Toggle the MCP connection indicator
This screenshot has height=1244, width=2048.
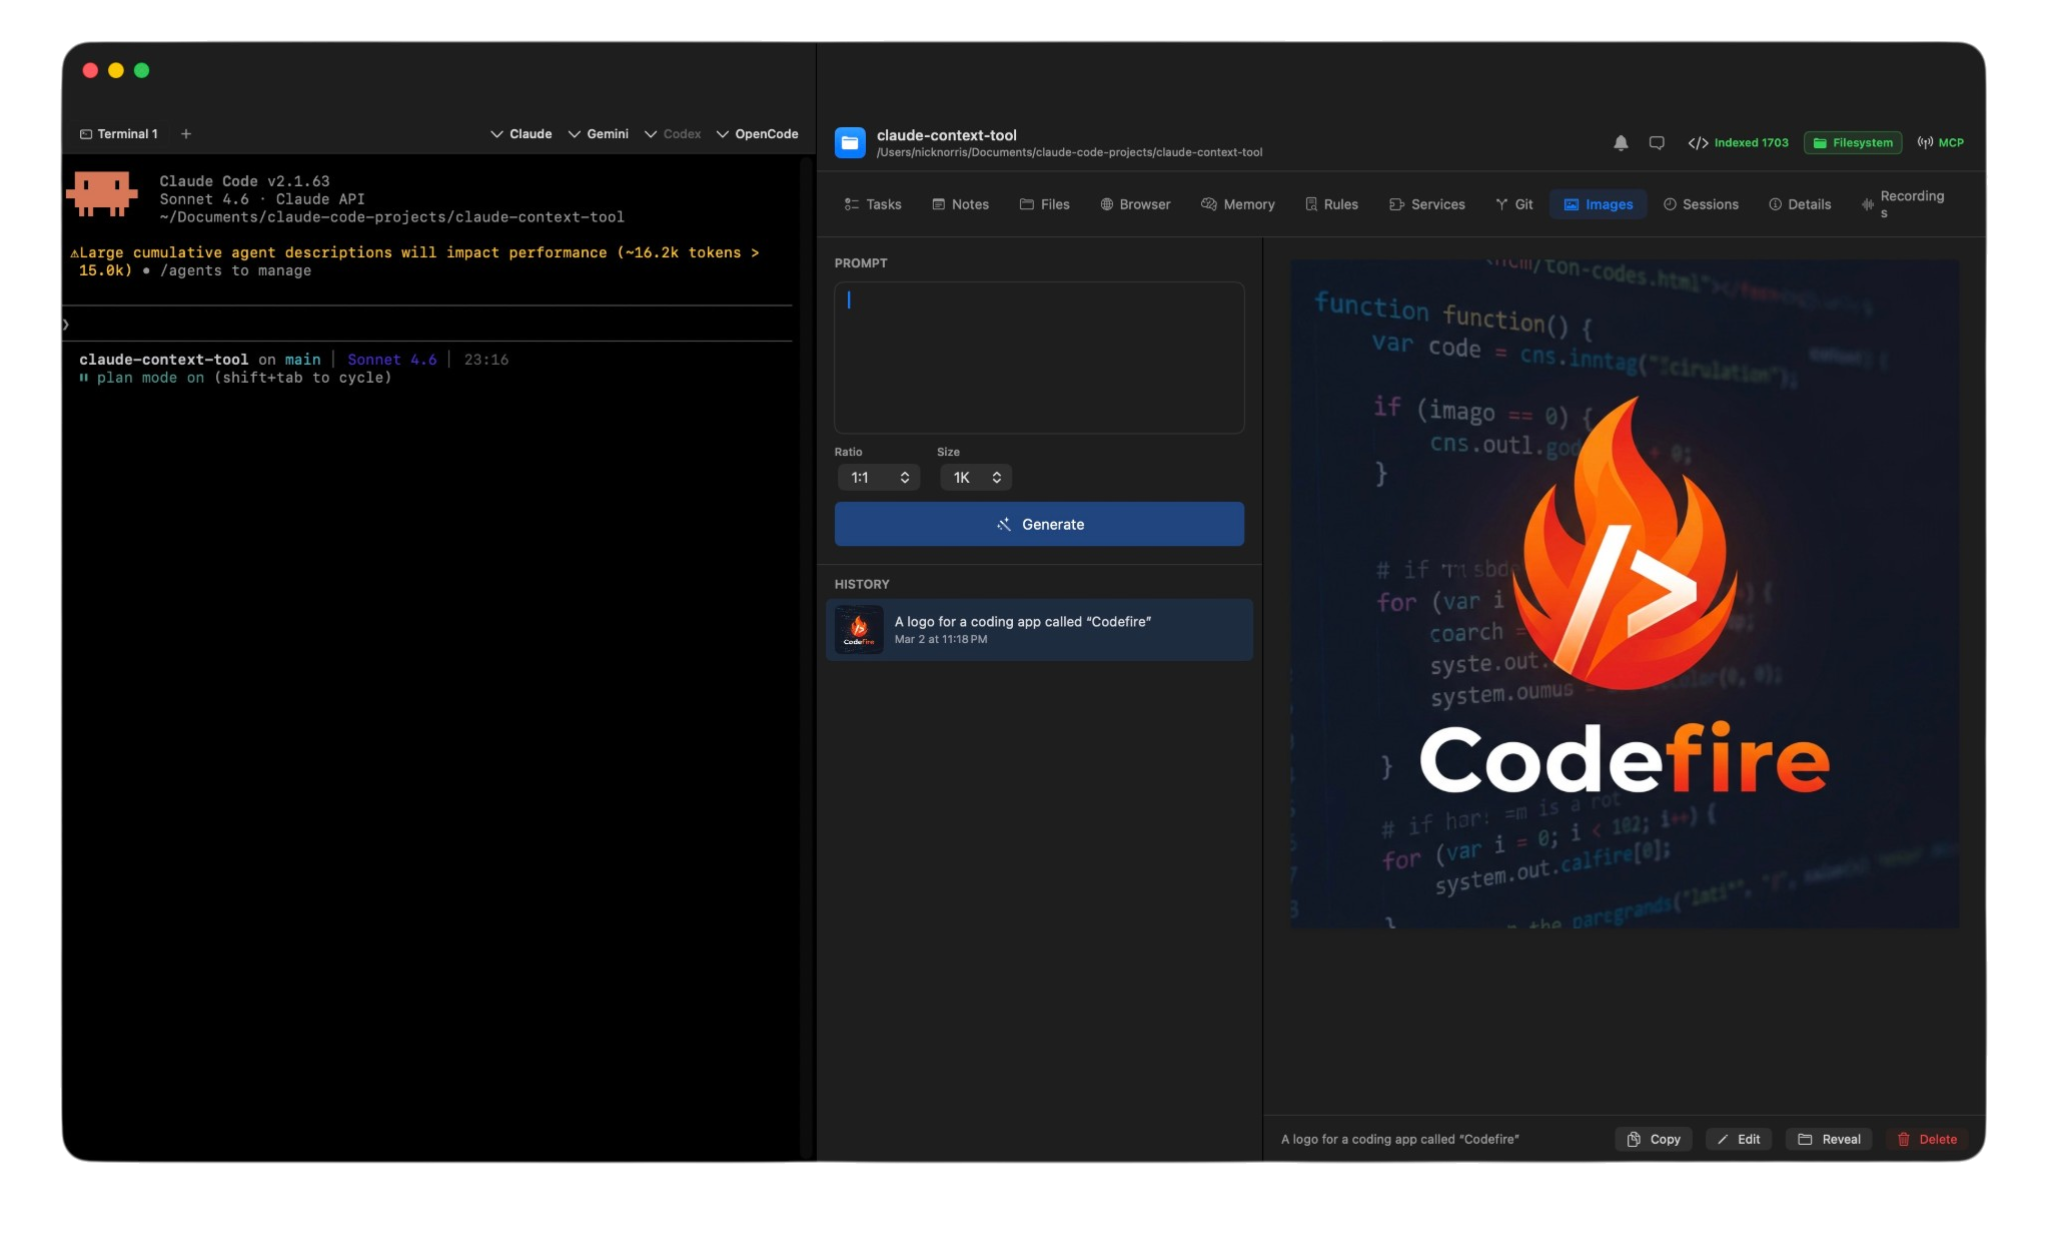click(1940, 143)
